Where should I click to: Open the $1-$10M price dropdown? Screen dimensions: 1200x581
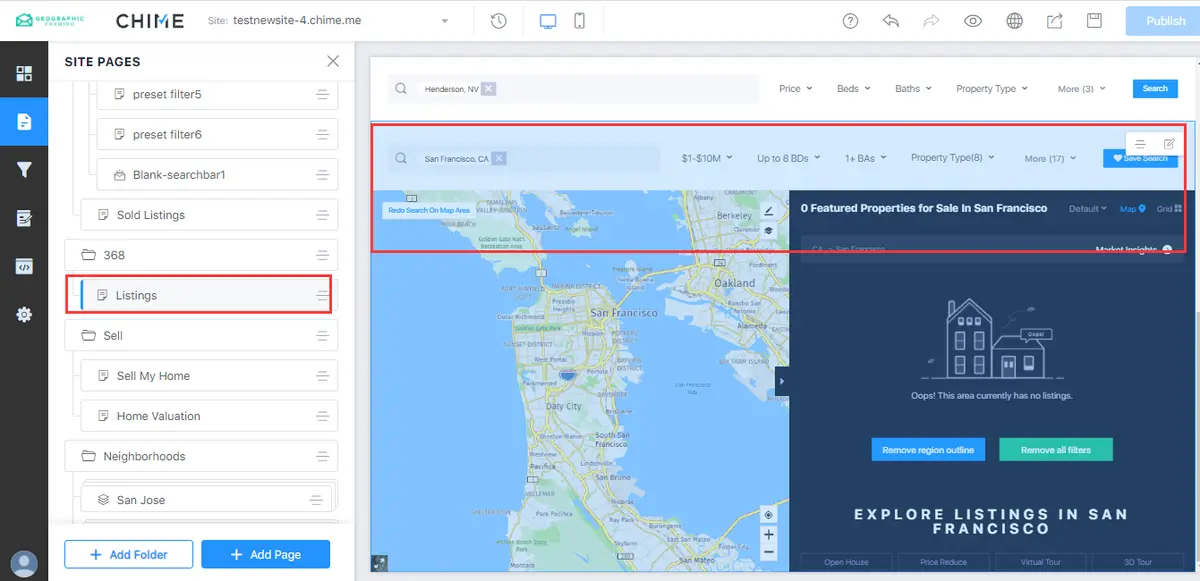tap(706, 158)
